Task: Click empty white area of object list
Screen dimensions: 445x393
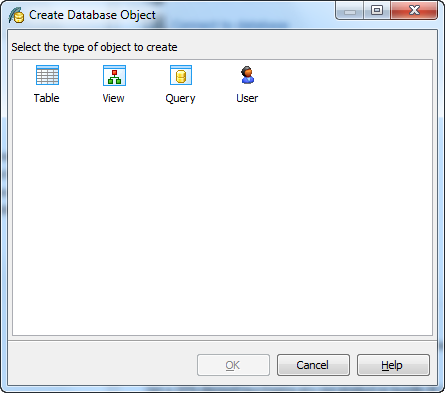Action: 222,220
